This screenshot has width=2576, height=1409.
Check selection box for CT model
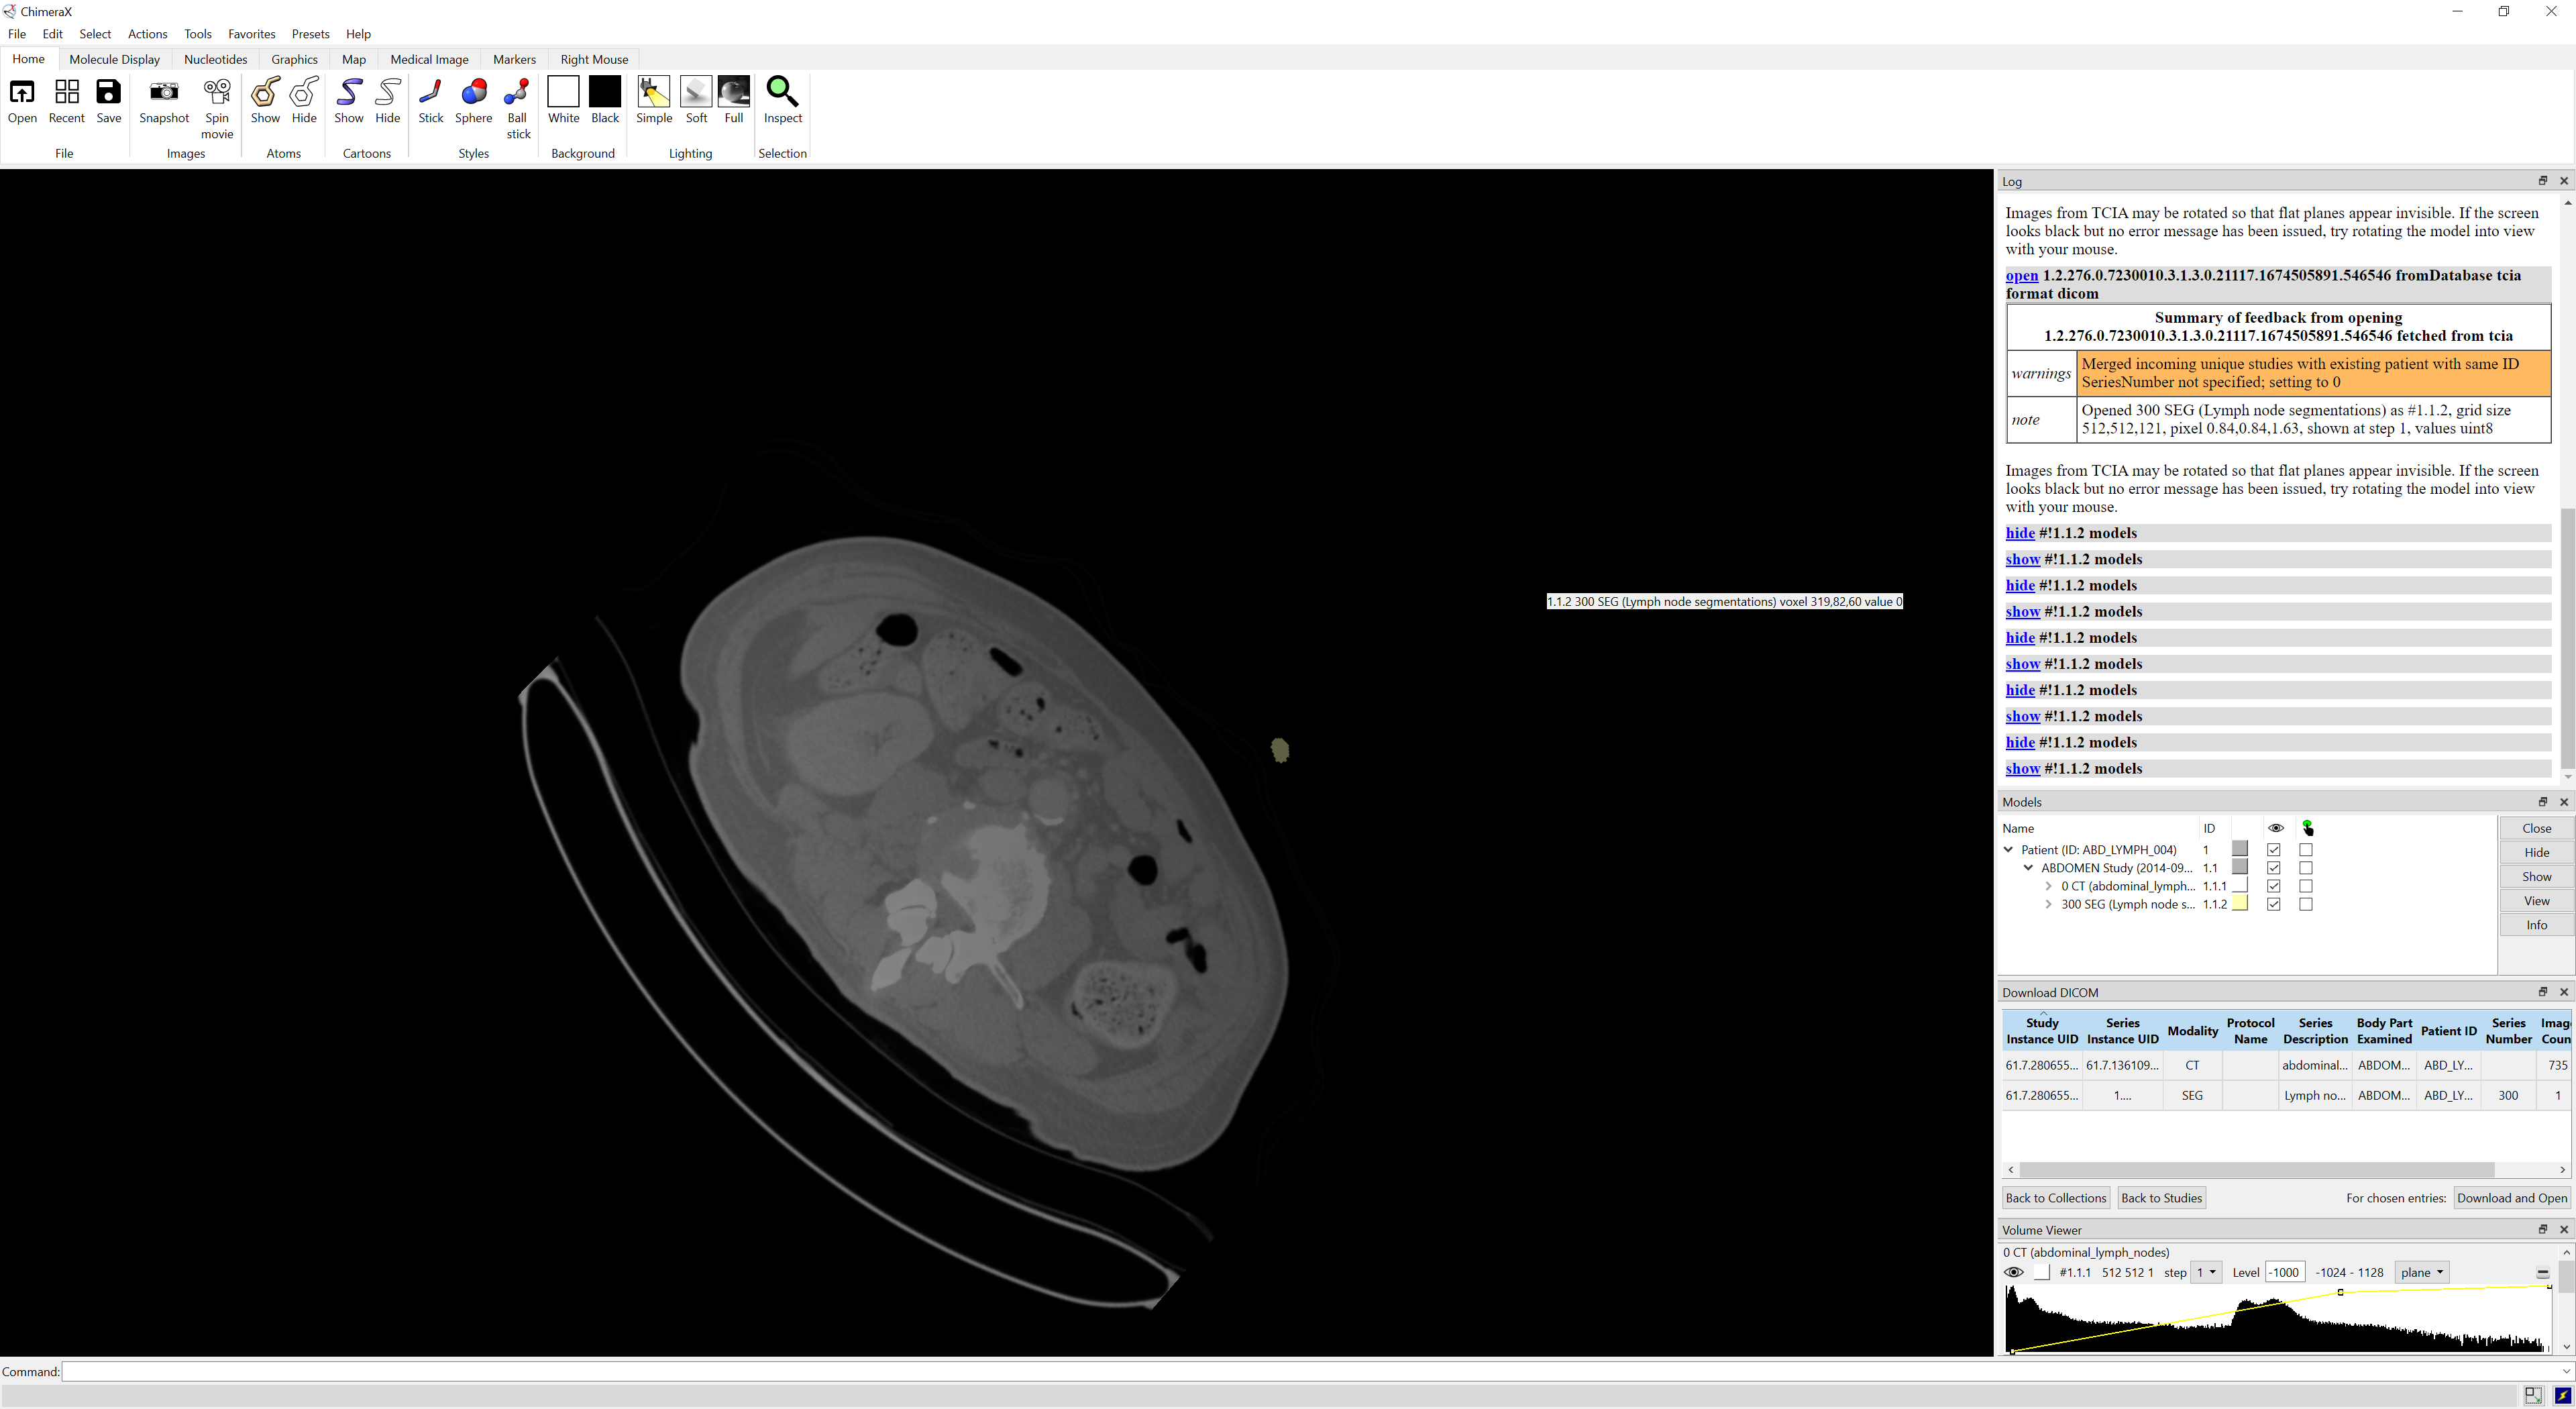pos(2306,886)
